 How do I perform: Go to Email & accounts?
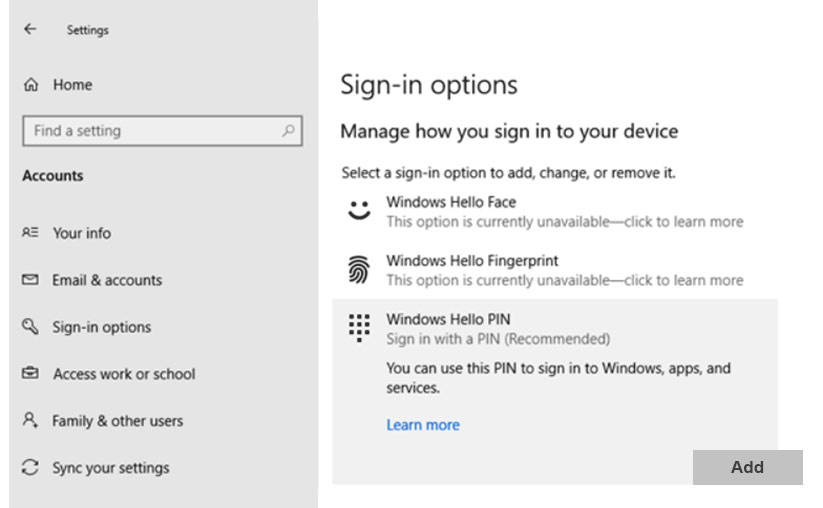click(107, 280)
